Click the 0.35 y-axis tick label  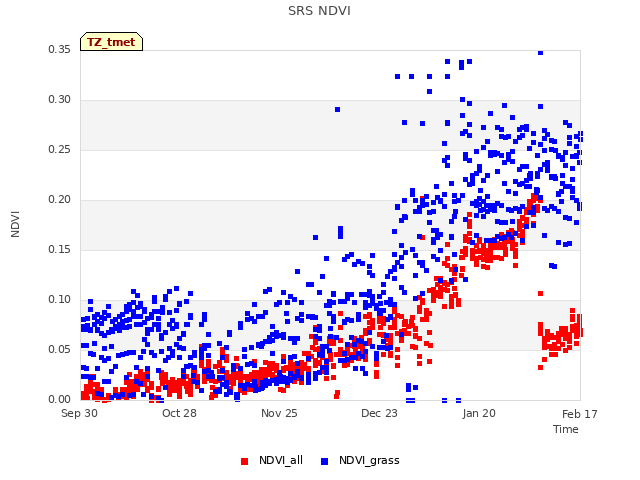(60, 49)
